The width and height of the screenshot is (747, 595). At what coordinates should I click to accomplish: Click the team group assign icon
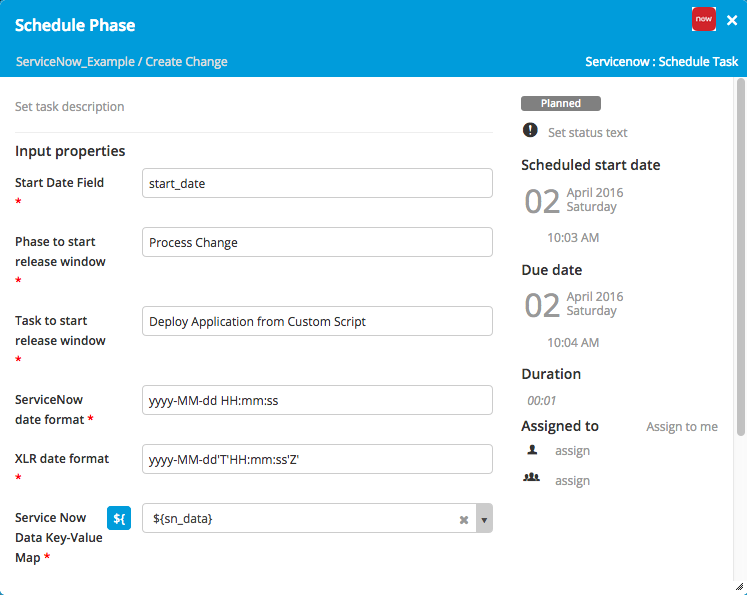(x=532, y=477)
